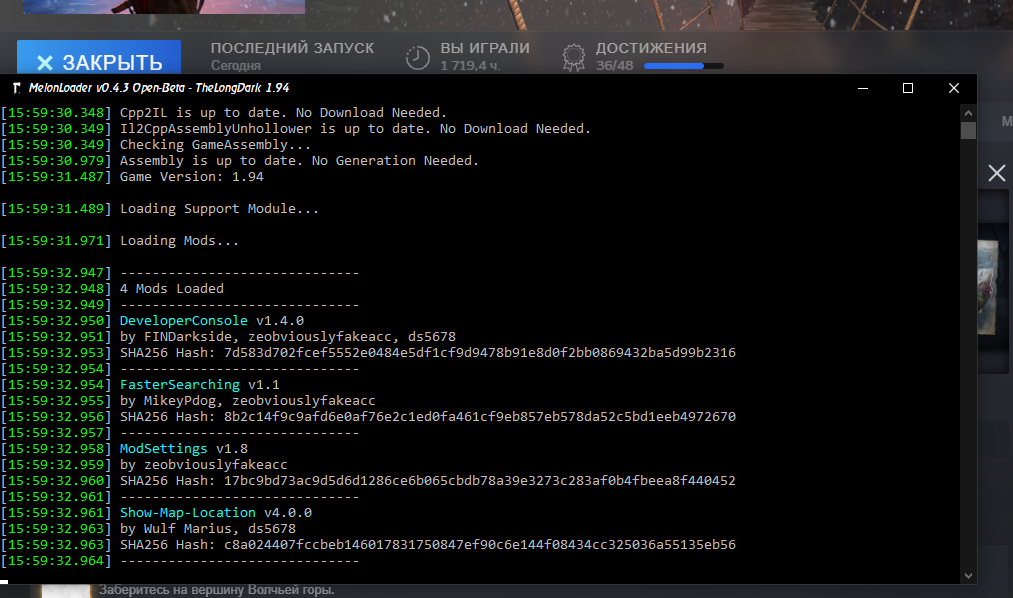Viewport: 1013px width, 598px height.
Task: Click the 'Loading Support Module...' line
Action: [x=219, y=209]
